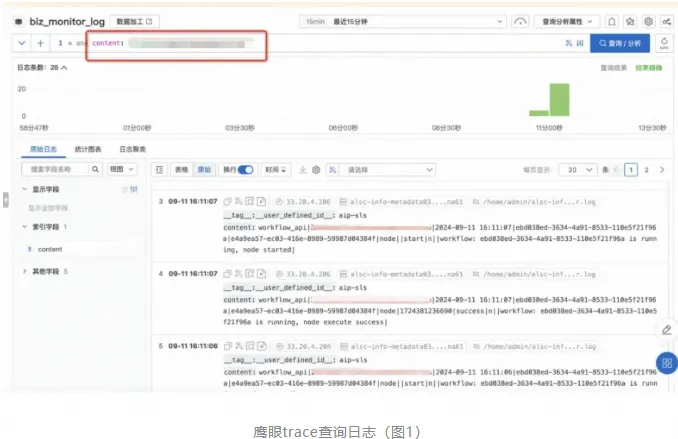
Task: Click the display settings gear in log toolbar
Action: pos(316,170)
